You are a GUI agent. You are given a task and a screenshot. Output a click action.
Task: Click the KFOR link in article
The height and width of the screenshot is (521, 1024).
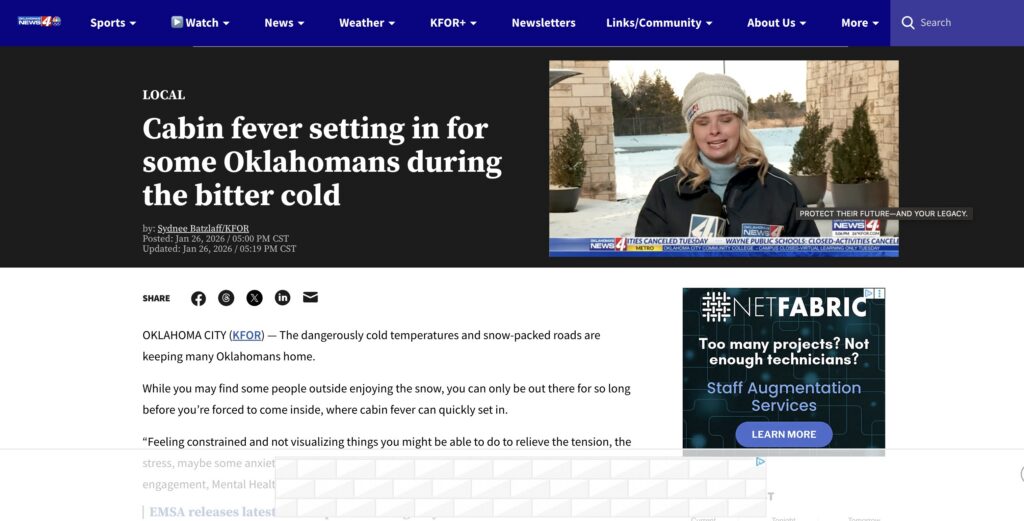[247, 335]
